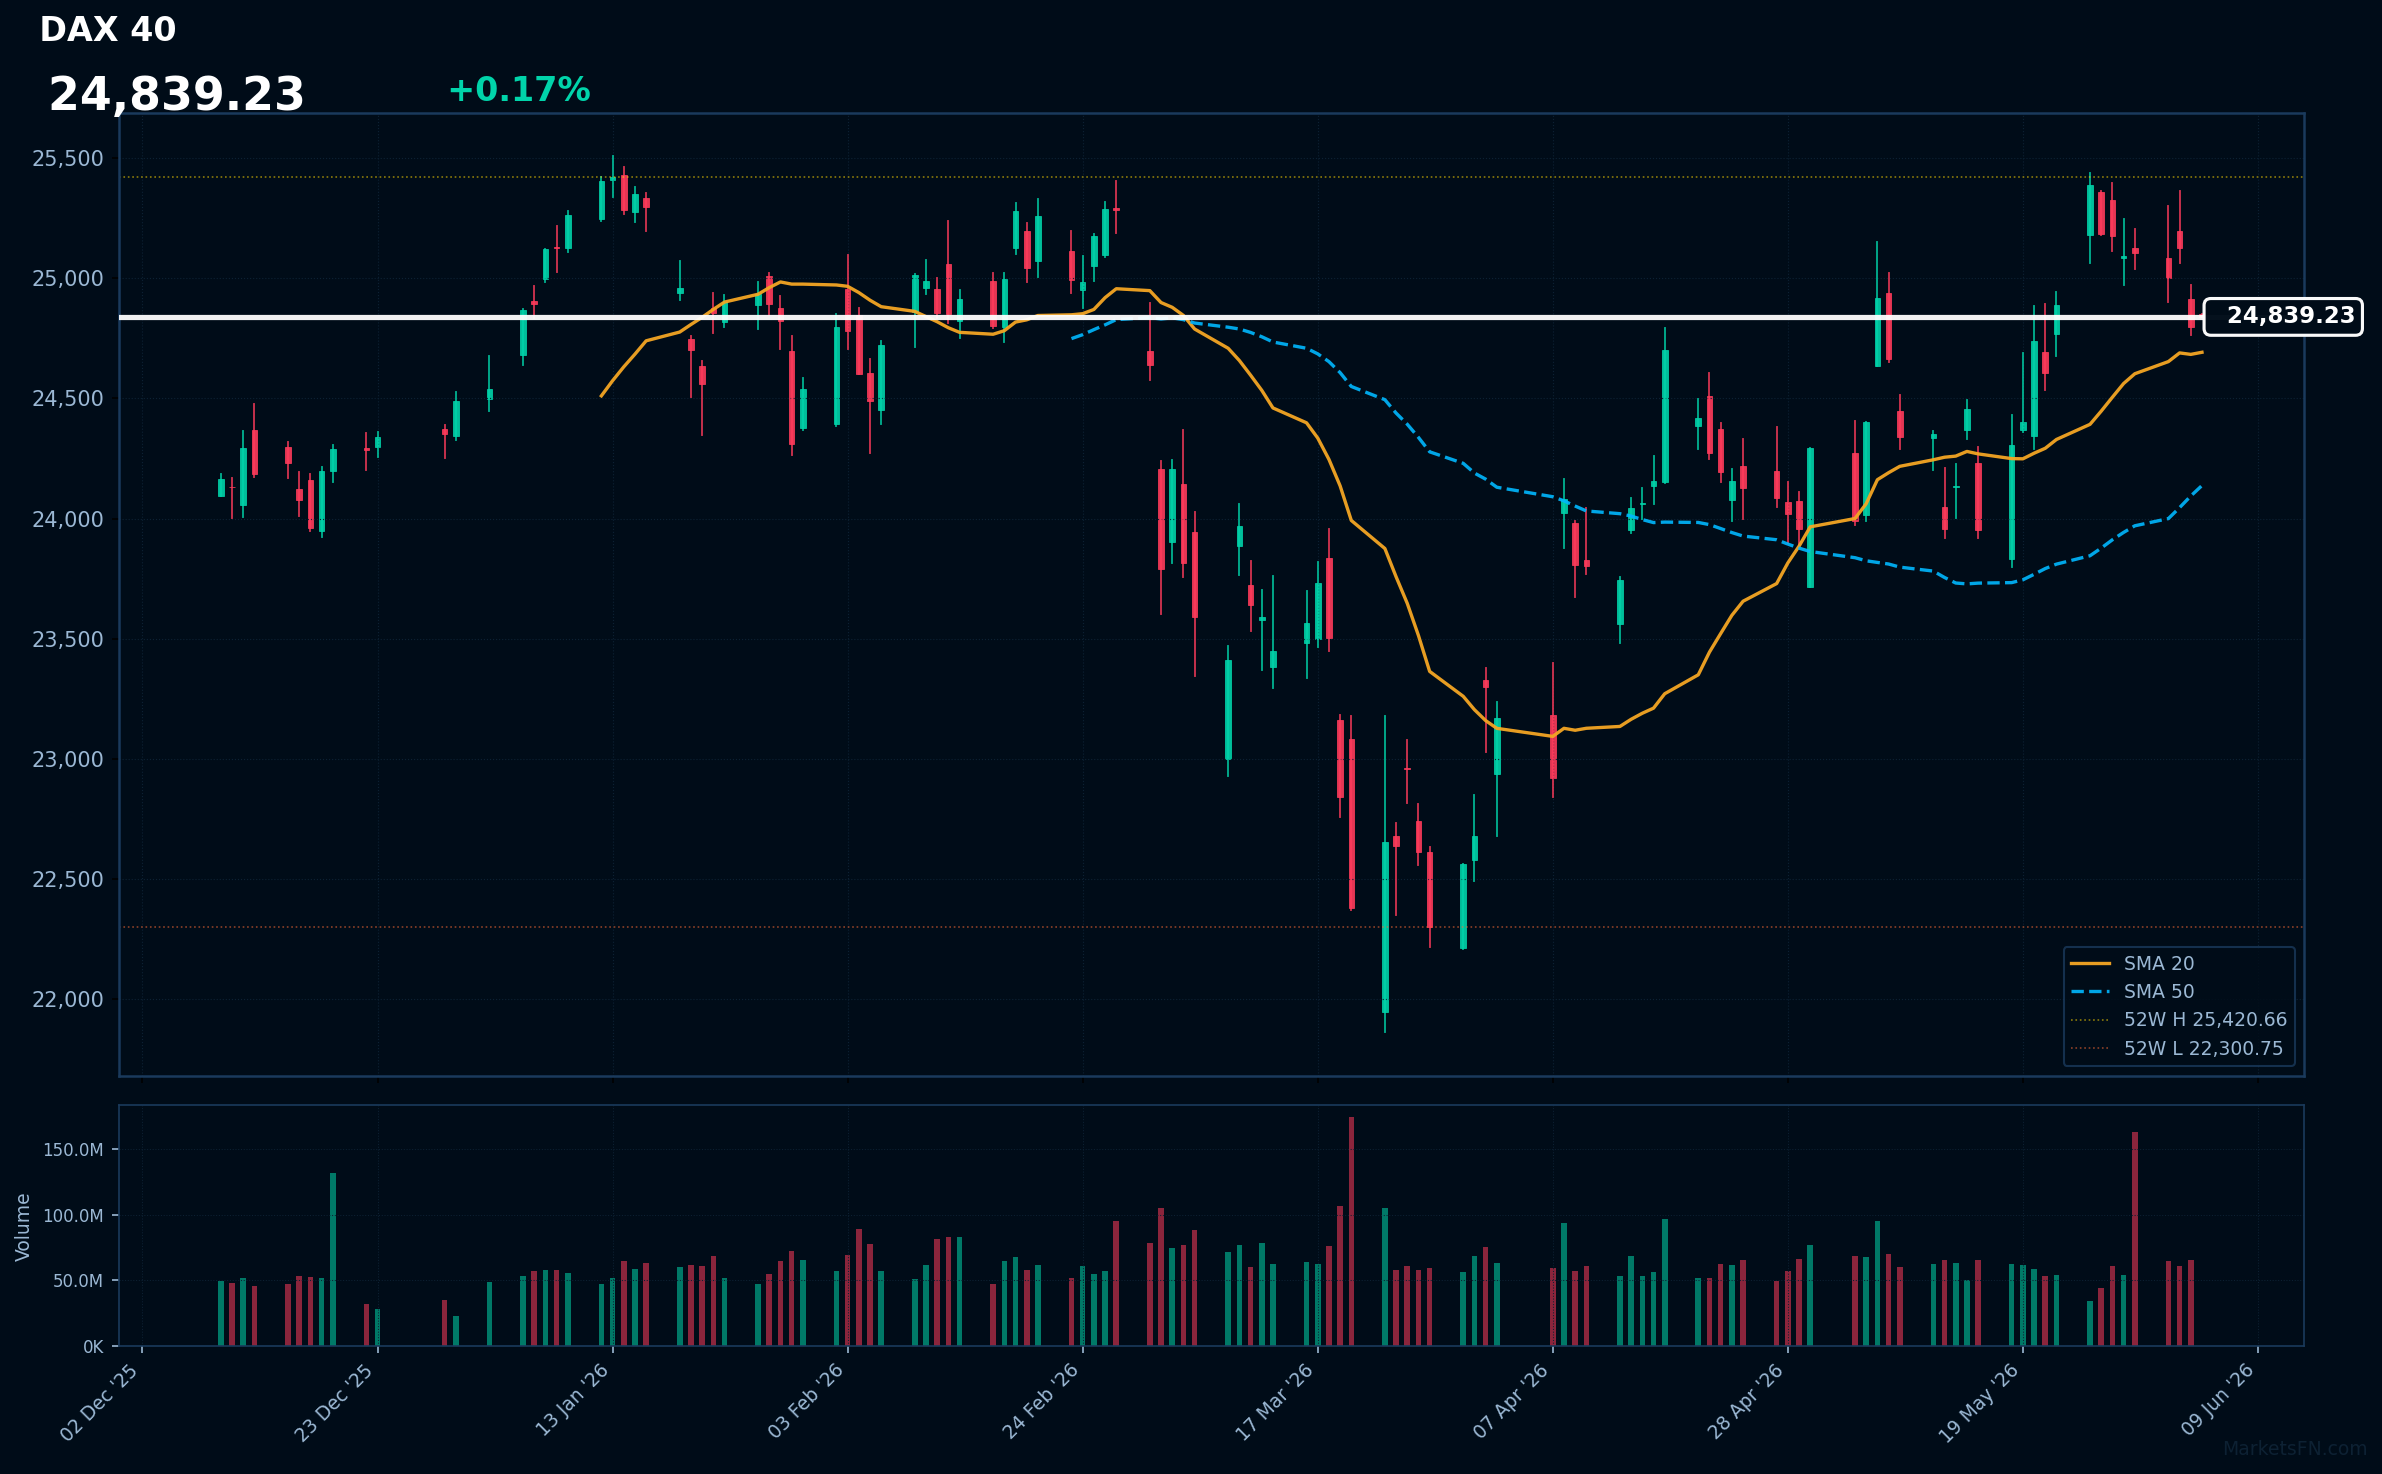This screenshot has width=2382, height=1474.
Task: Click the large headline price 24,839.23
Action: click(x=176, y=95)
